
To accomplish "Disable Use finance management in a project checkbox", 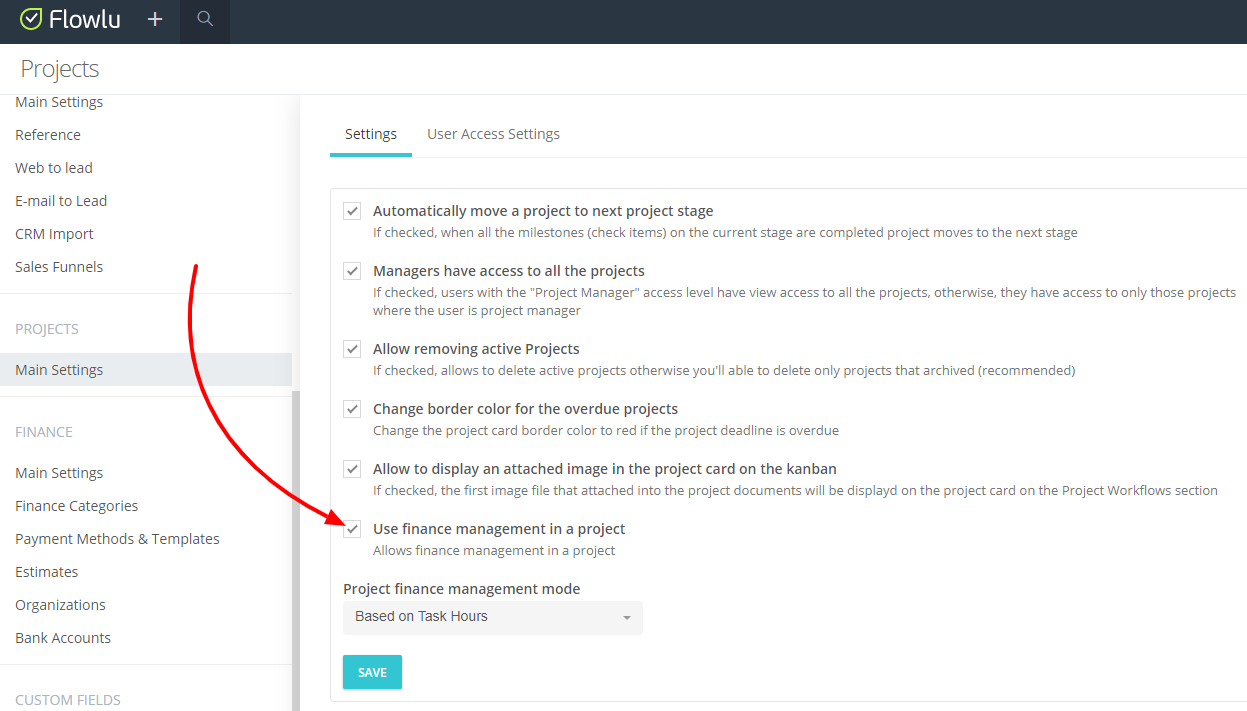I will tap(352, 529).
